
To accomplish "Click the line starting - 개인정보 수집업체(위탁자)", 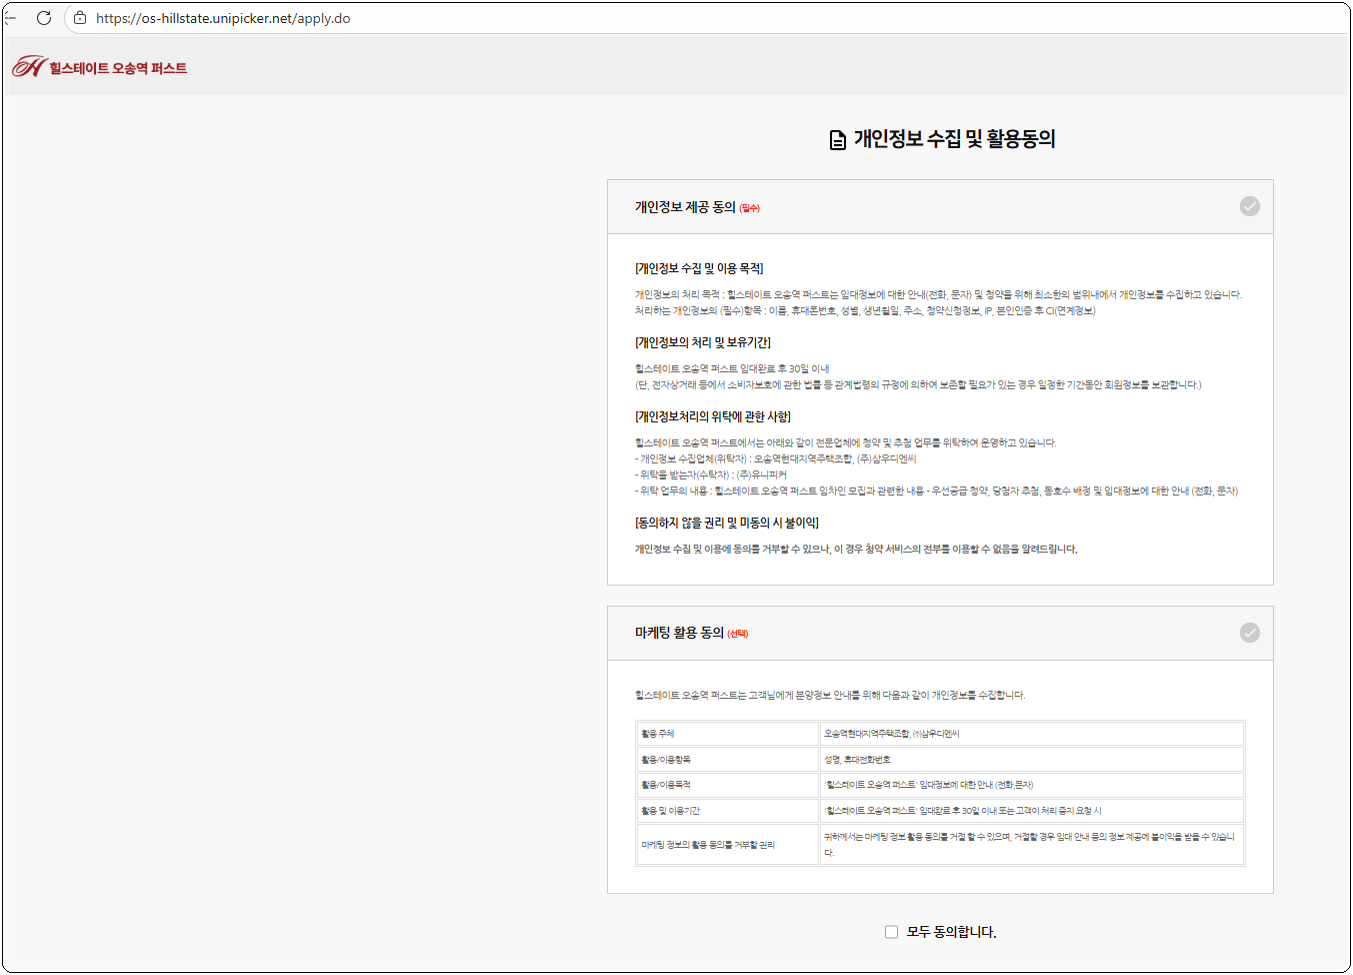I will tap(775, 459).
